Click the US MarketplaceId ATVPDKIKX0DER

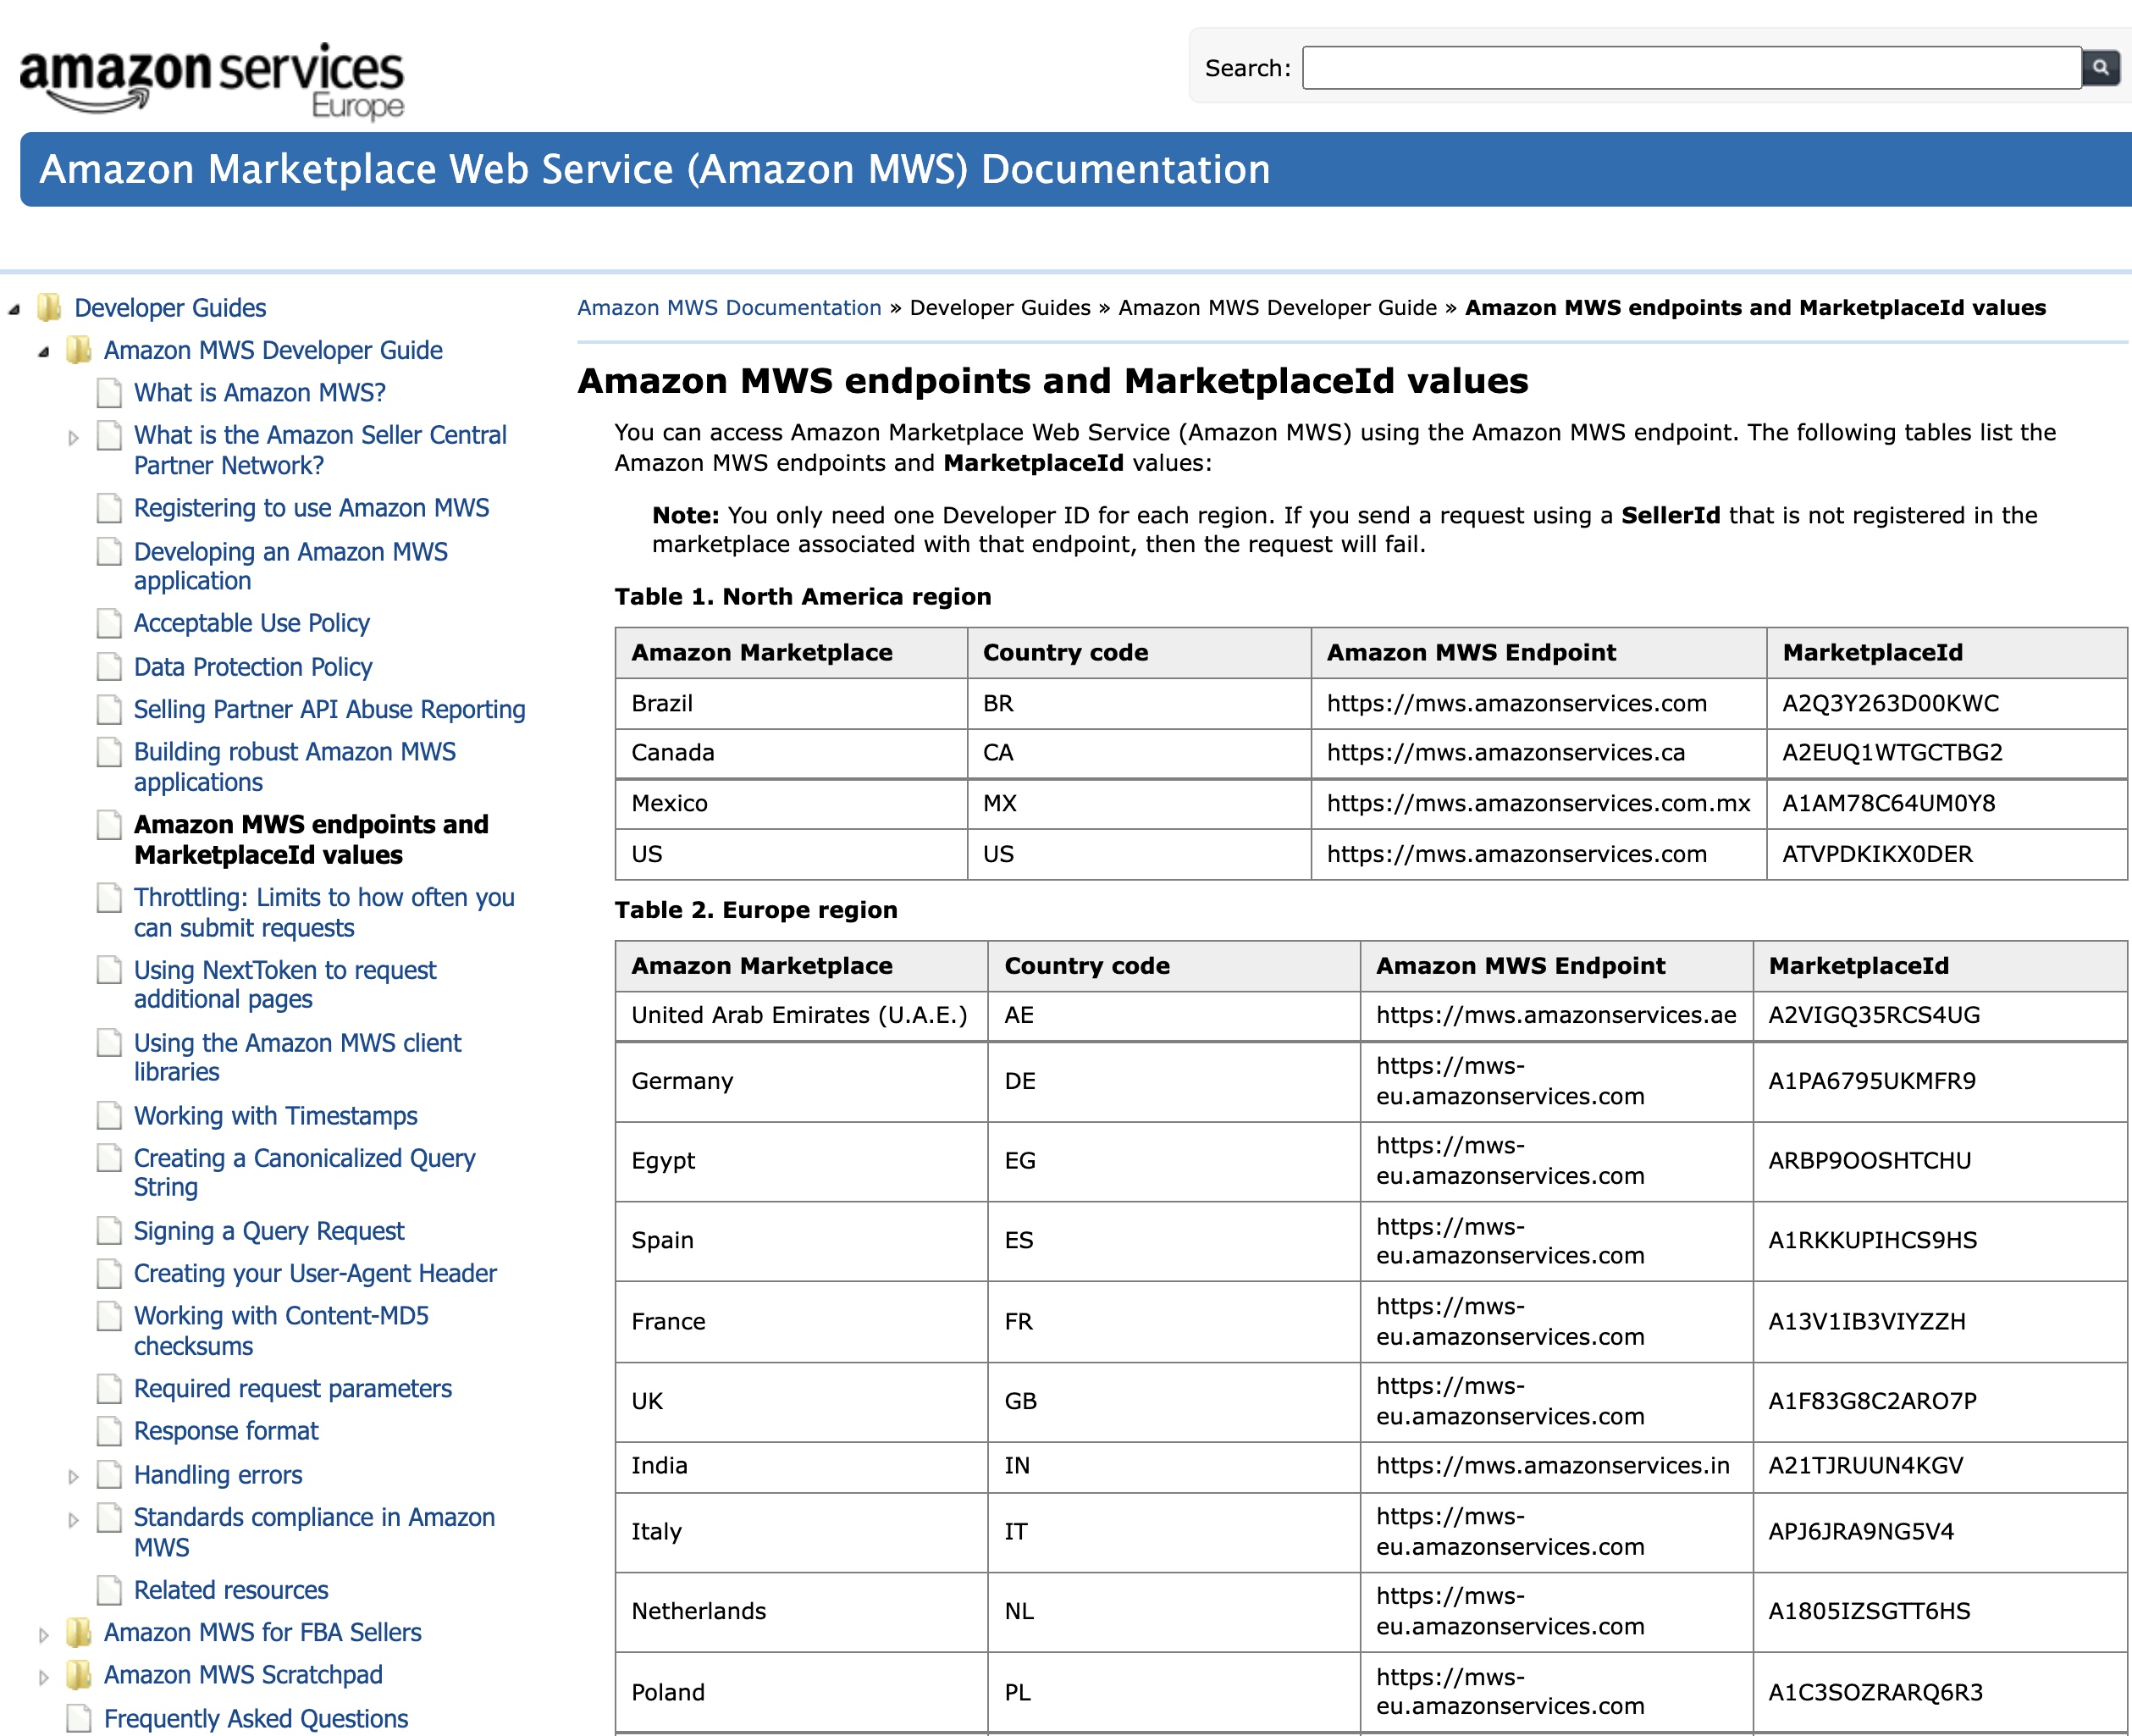click(x=1877, y=854)
